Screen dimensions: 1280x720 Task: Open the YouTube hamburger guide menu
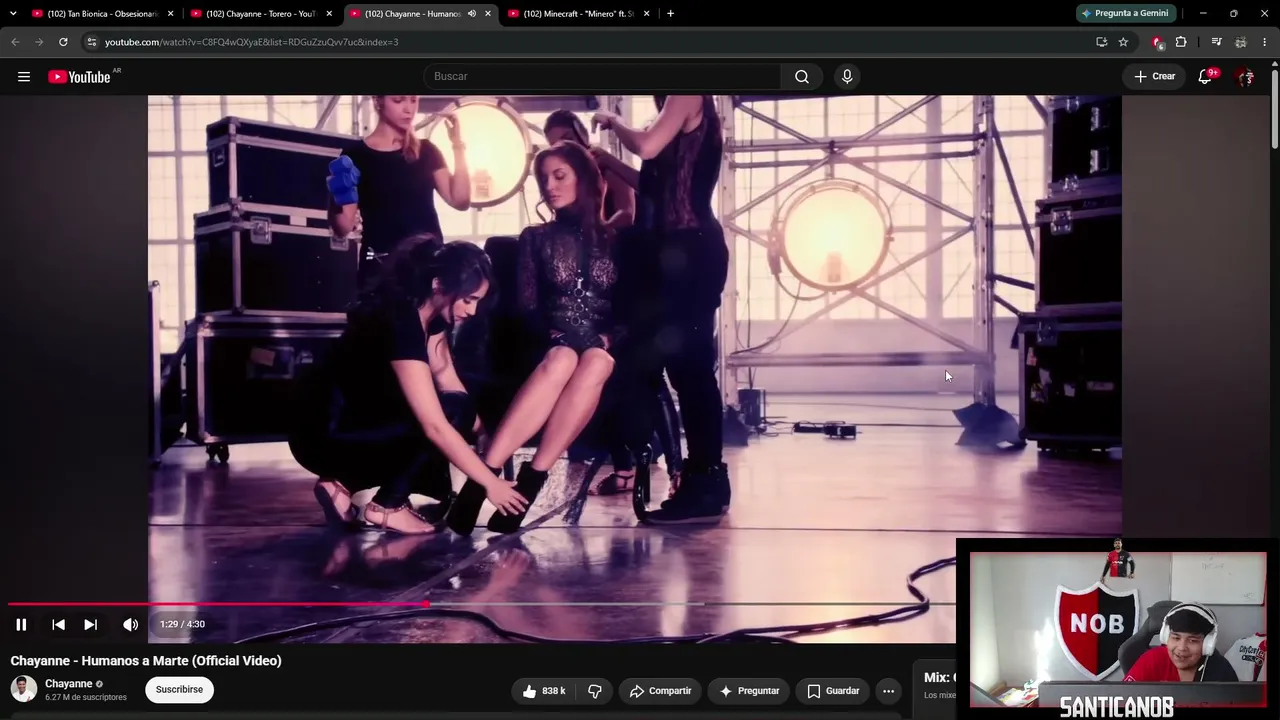(24, 76)
